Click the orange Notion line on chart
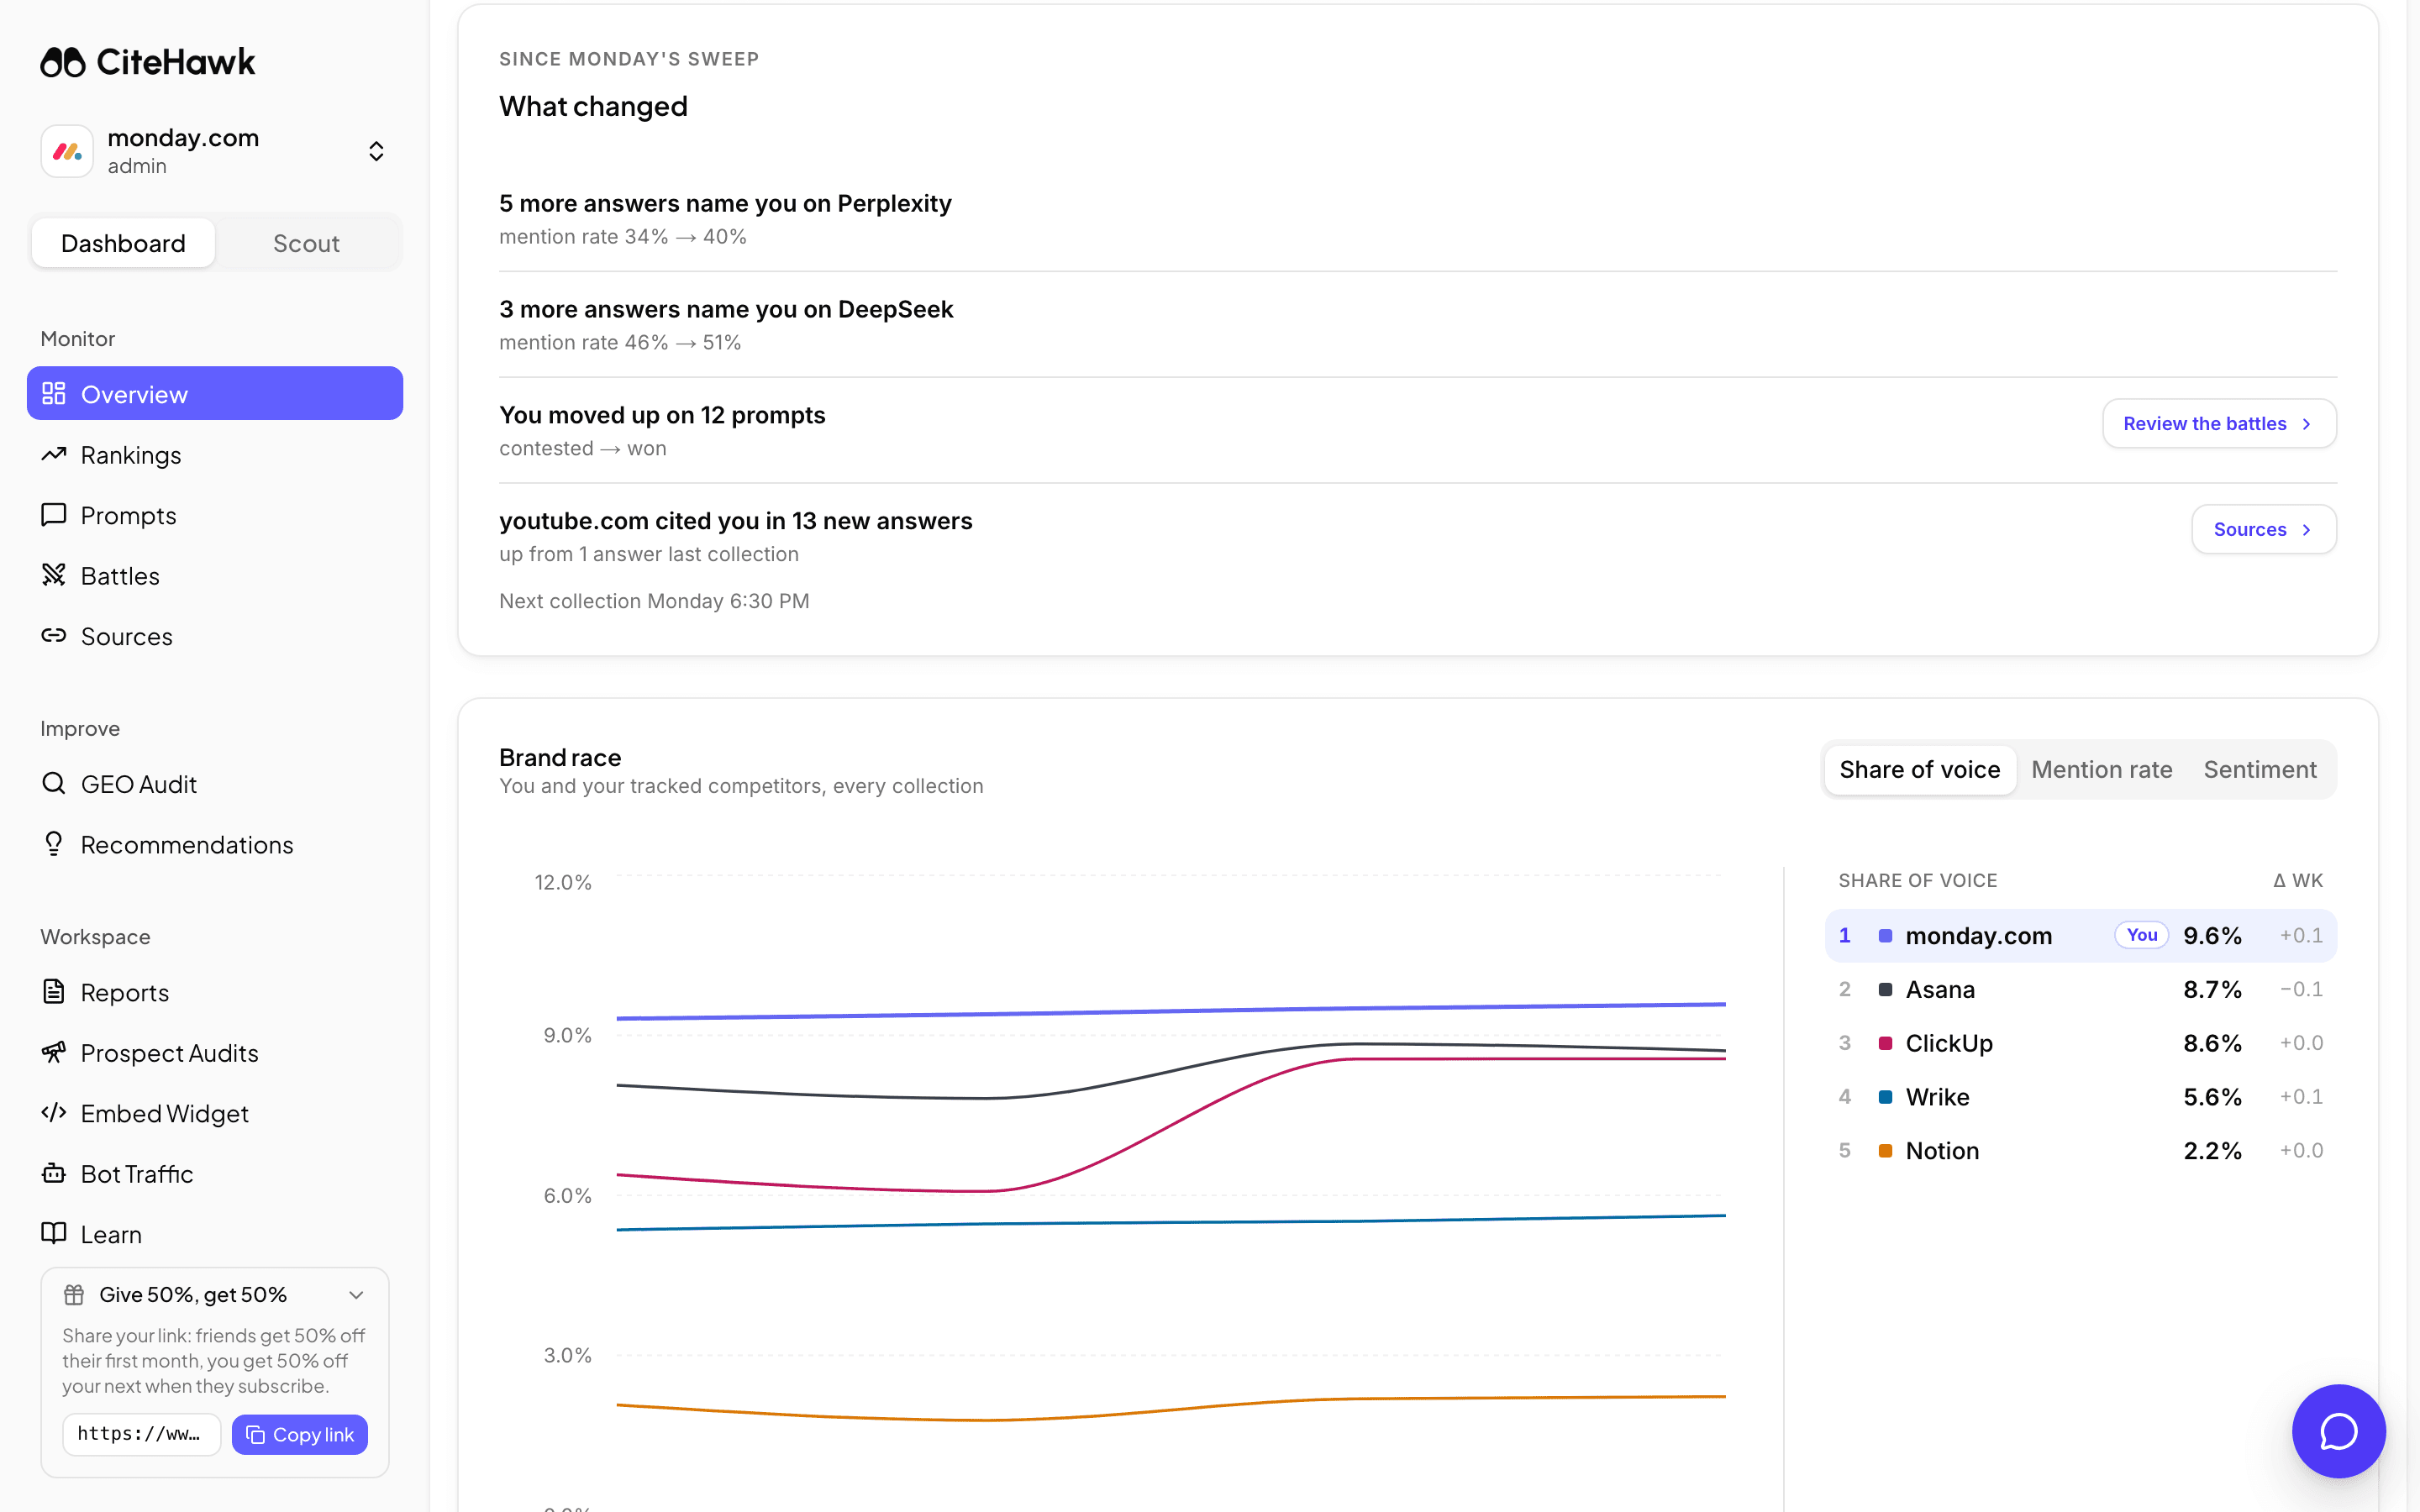The image size is (2420, 1512). 1170,1410
